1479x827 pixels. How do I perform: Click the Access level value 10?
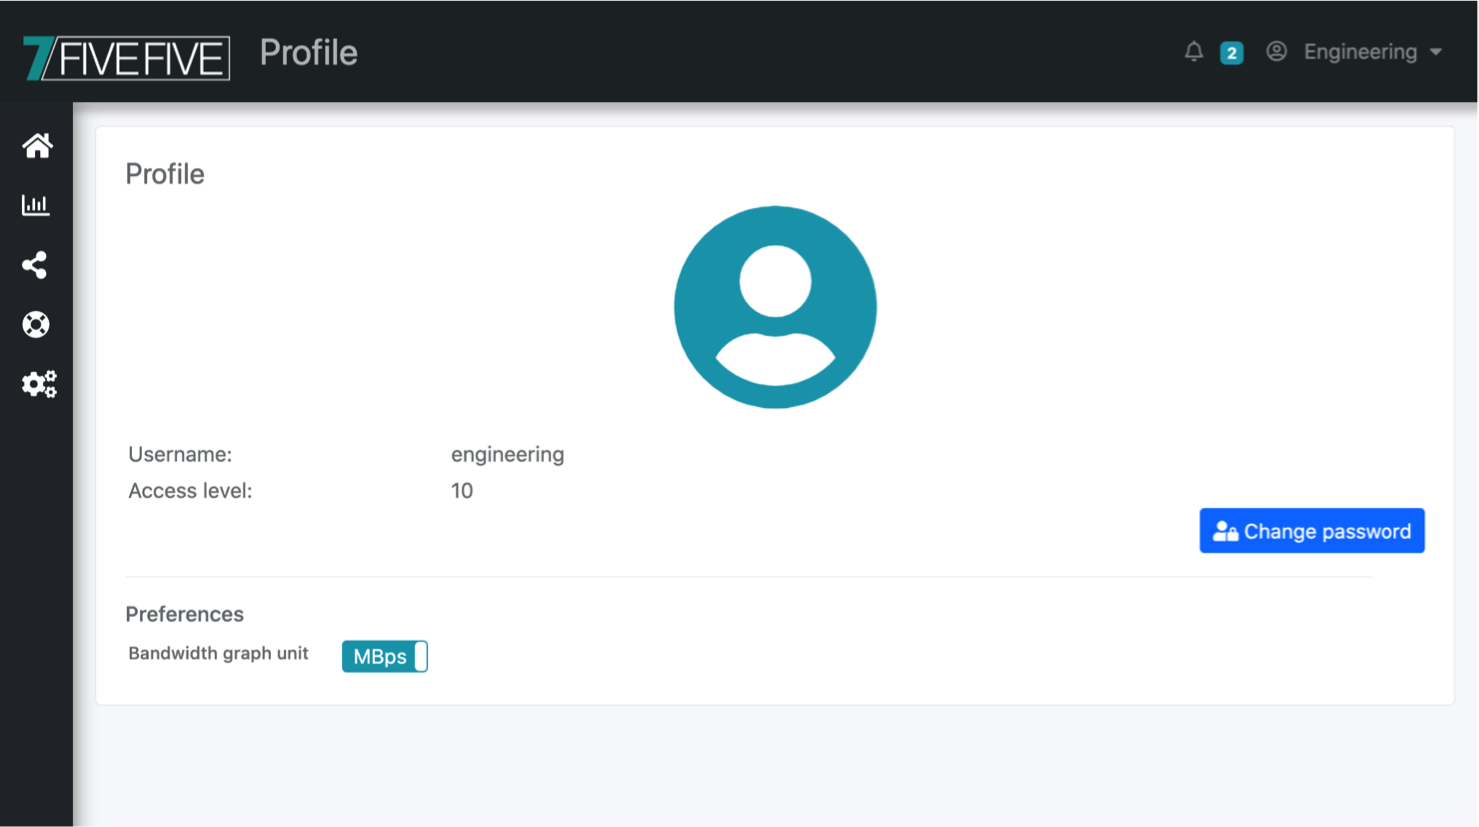tap(462, 491)
